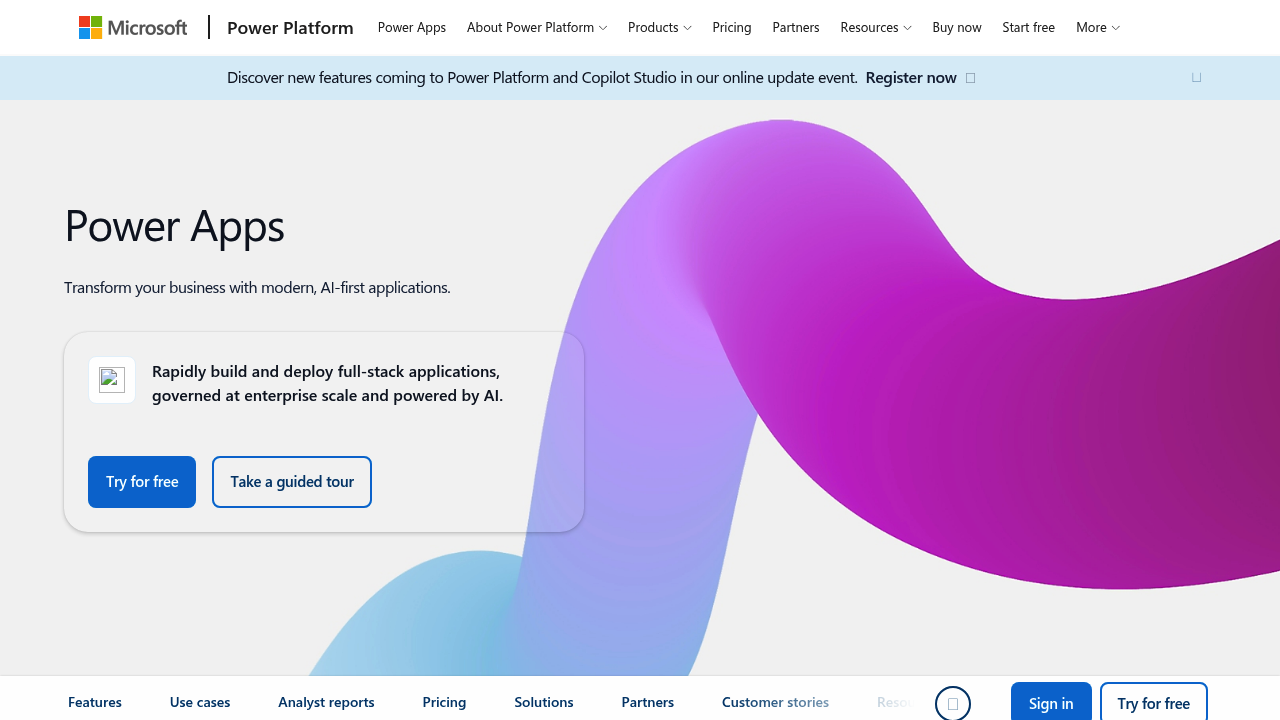
Task: Open the More menu
Action: point(1098,28)
